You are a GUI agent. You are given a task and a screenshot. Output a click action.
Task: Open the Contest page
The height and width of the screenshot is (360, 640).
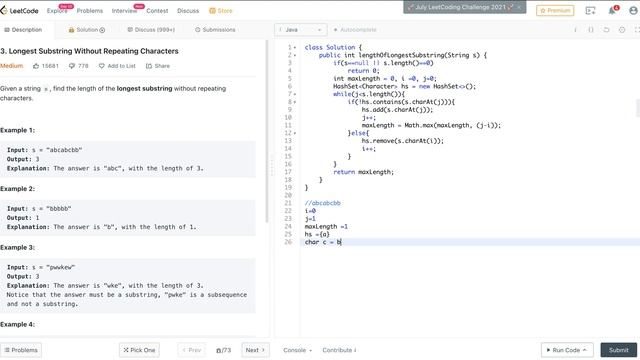coord(157,11)
